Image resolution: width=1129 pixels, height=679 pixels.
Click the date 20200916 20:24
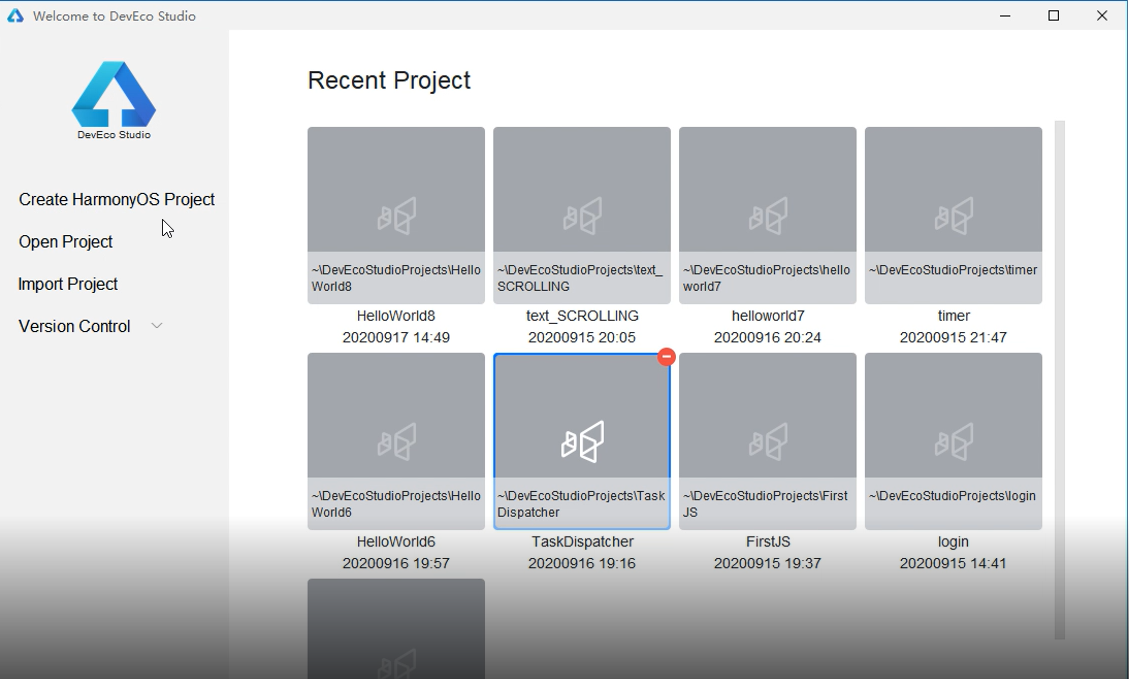[768, 338]
